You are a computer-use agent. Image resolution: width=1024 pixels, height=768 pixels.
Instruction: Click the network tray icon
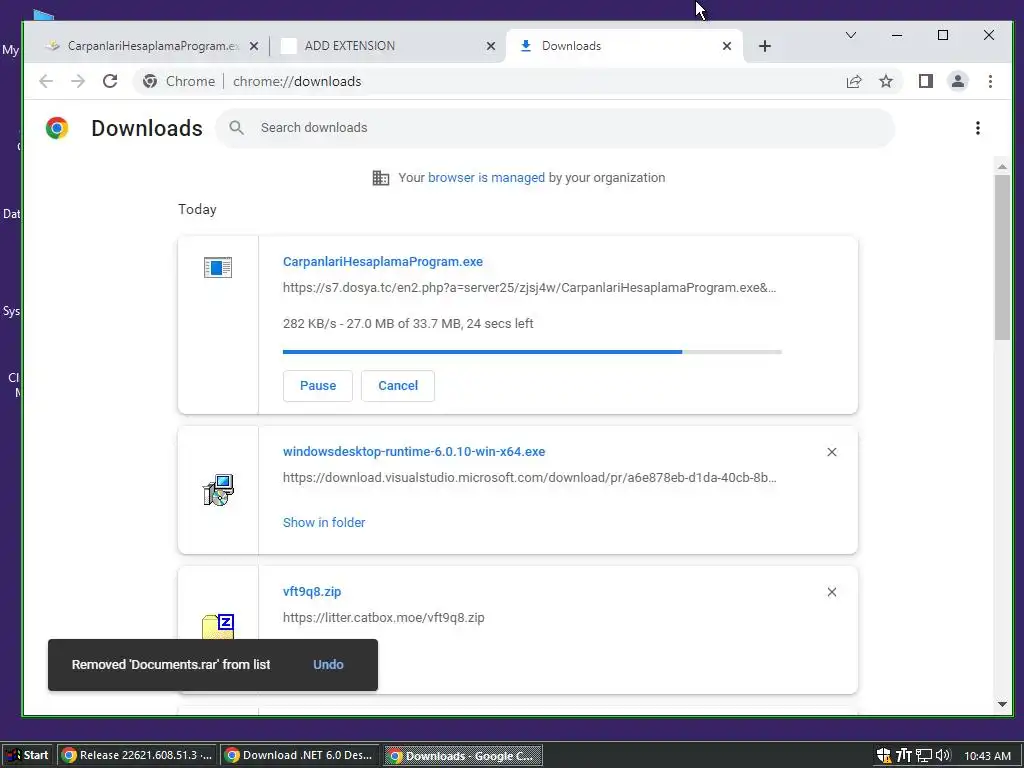pos(923,756)
